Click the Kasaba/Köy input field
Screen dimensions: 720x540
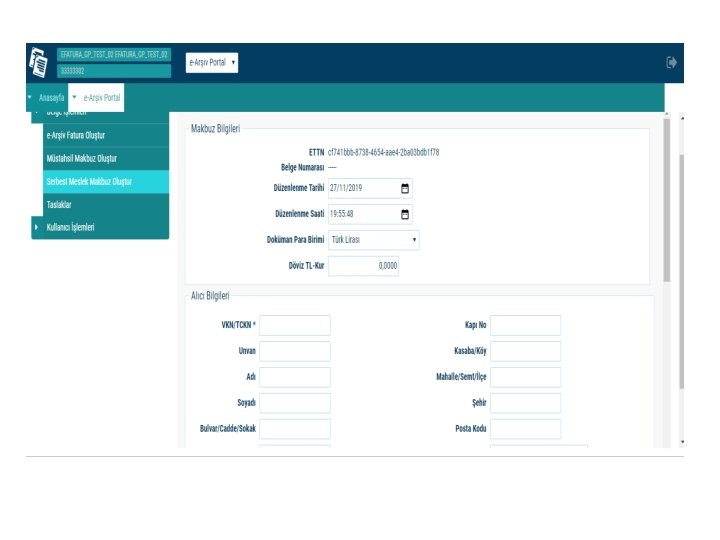click(x=525, y=351)
